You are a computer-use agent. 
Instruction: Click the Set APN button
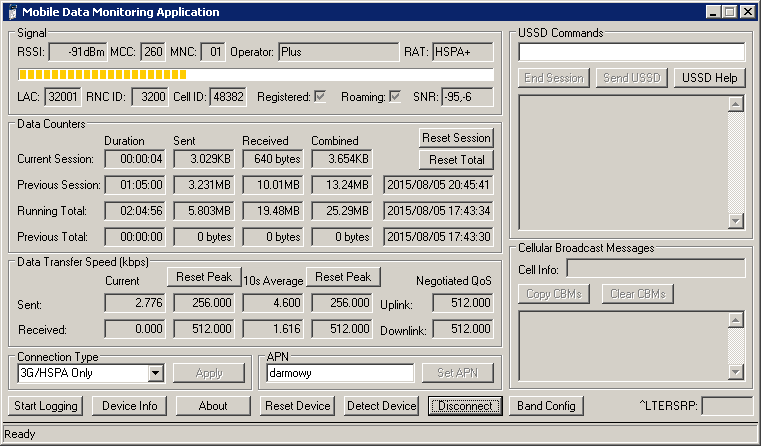(458, 373)
